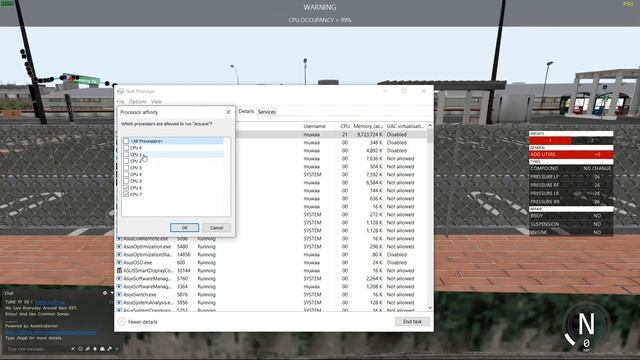Image resolution: width=640 pixels, height=360 pixels.
Task: Select the PRESSURE LR row
Action: pyautogui.click(x=571, y=193)
